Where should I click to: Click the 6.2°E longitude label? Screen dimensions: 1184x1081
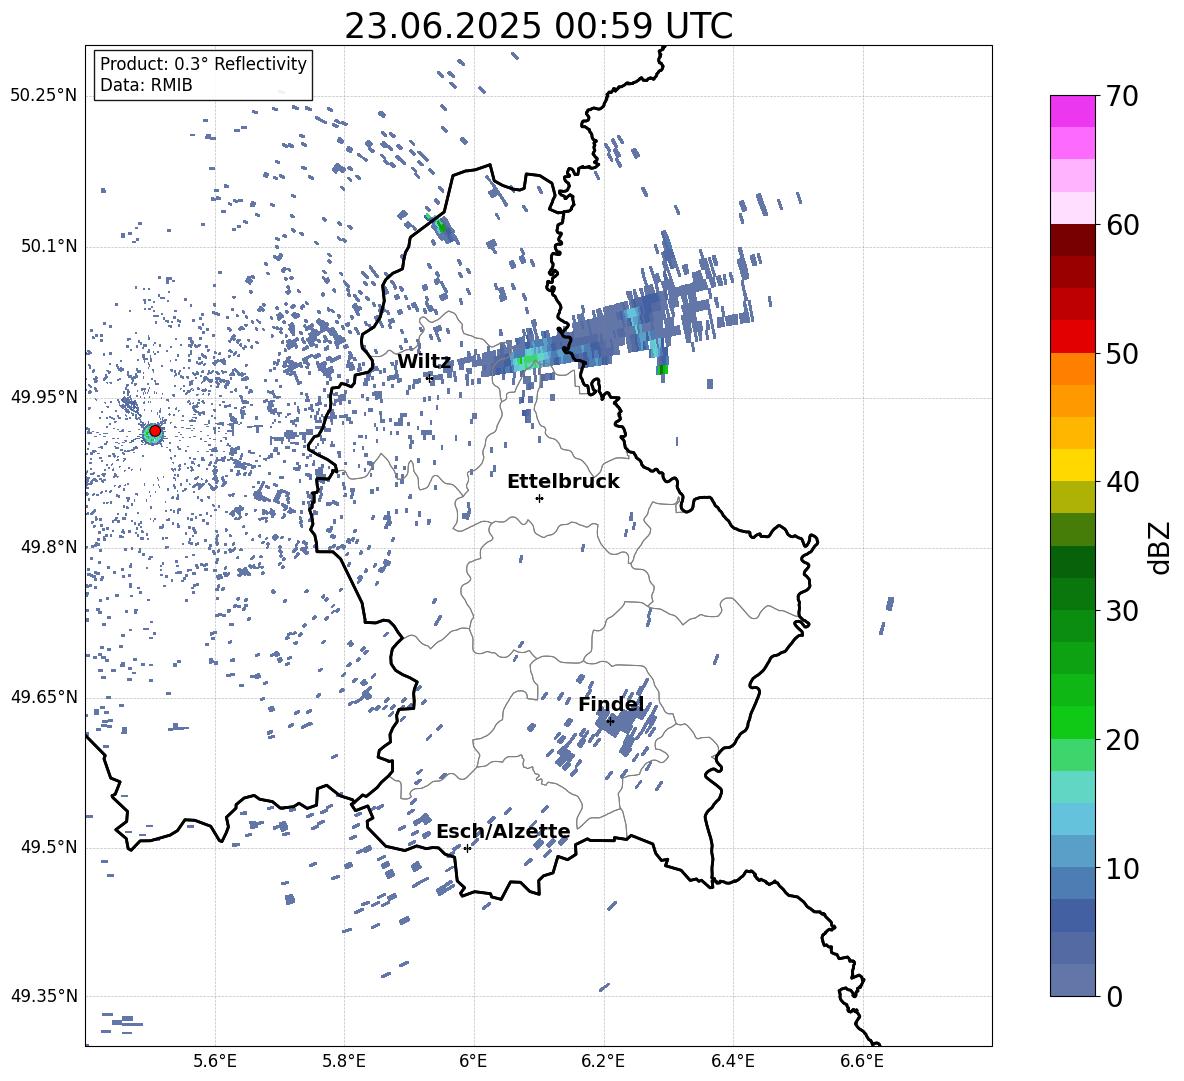(603, 1061)
